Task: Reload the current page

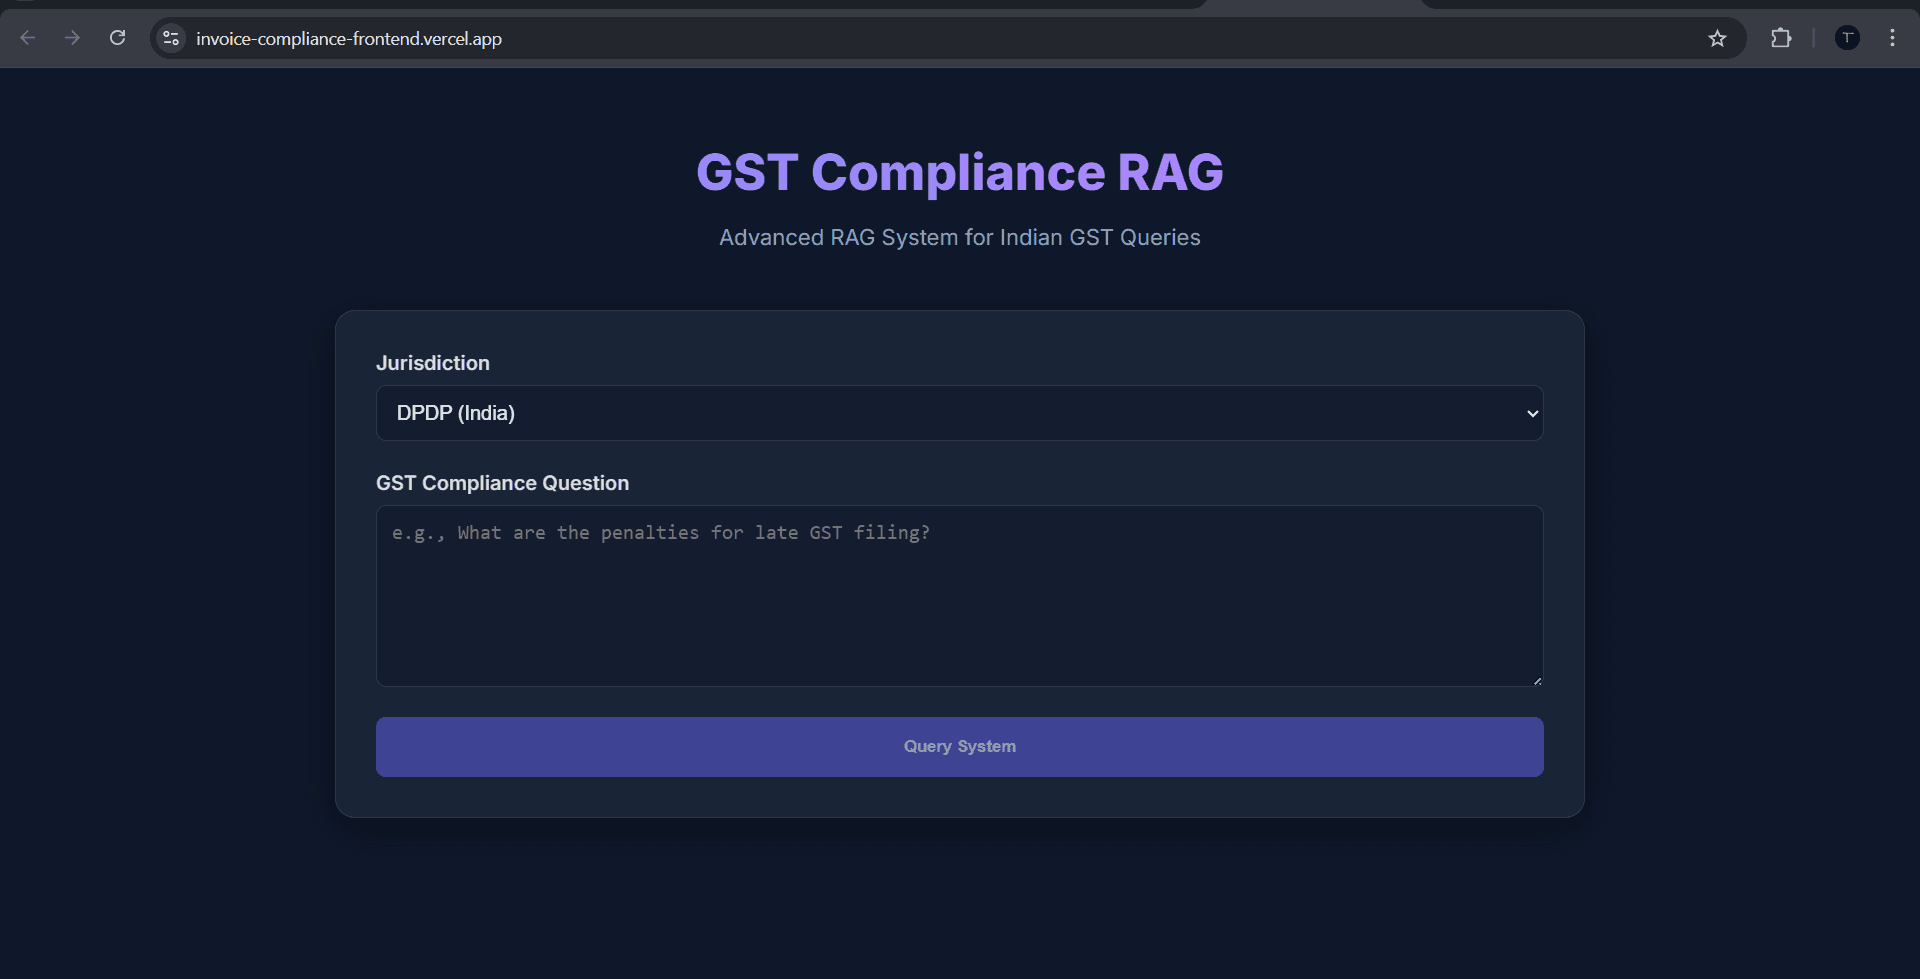Action: (x=117, y=38)
